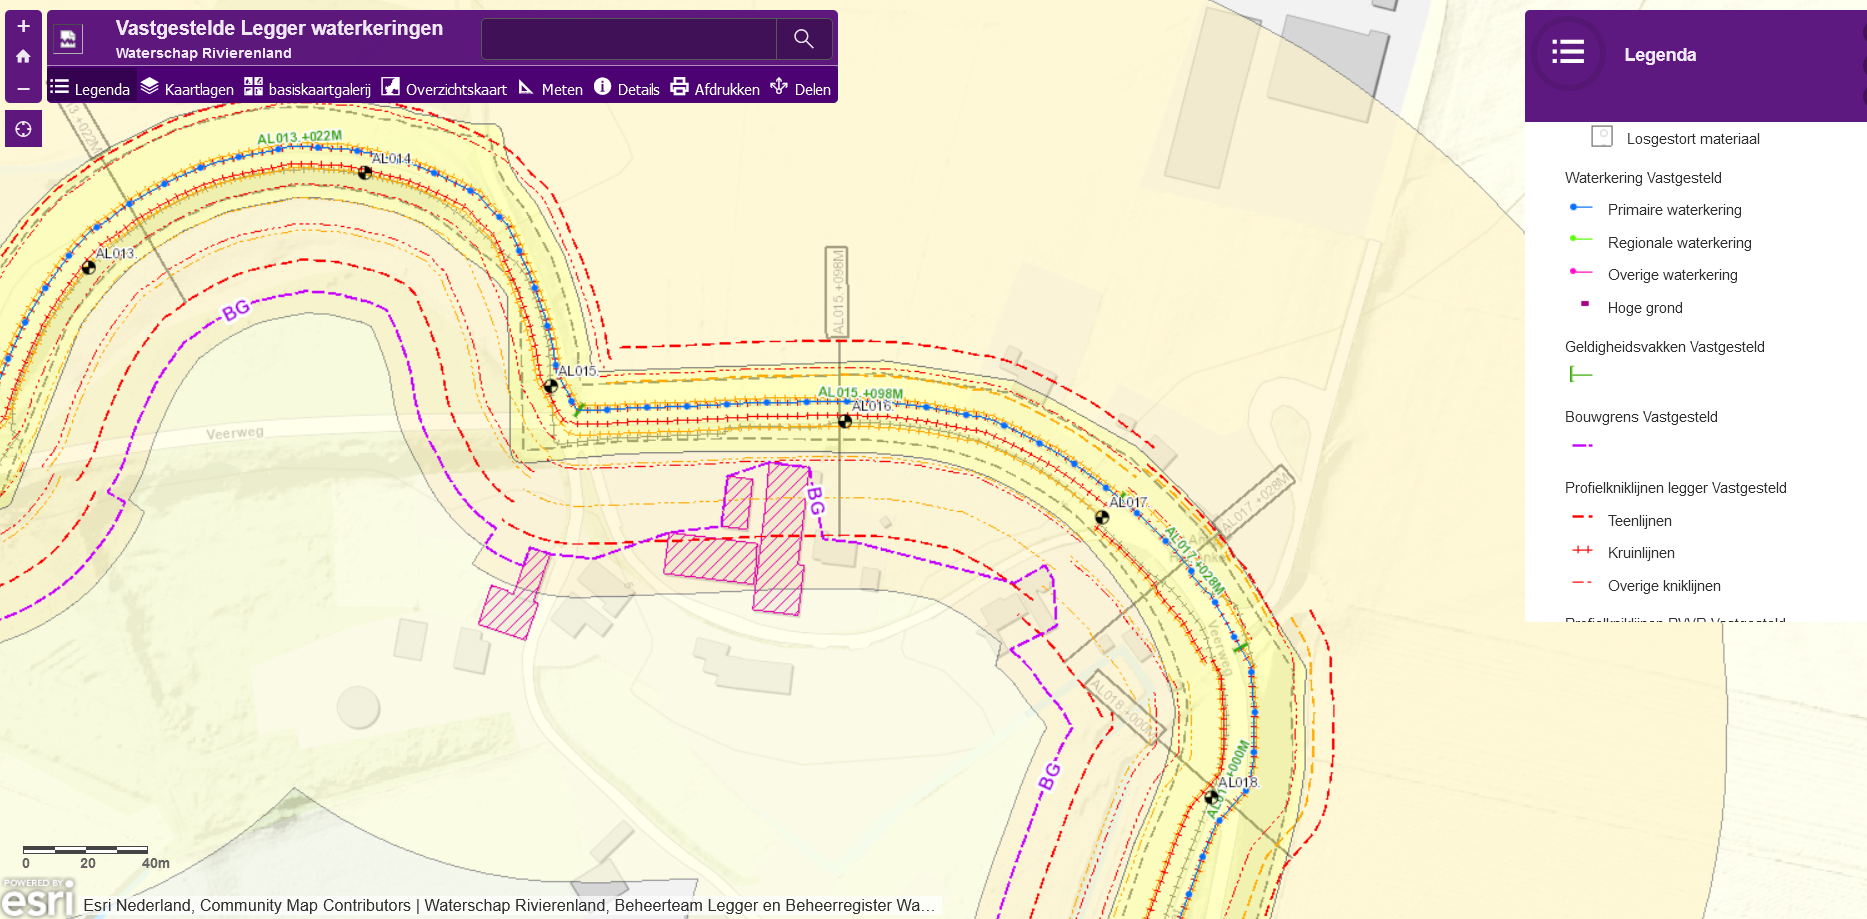1867x919 pixels.
Task: Click the Hoge grond legend symbol
Action: [1584, 304]
